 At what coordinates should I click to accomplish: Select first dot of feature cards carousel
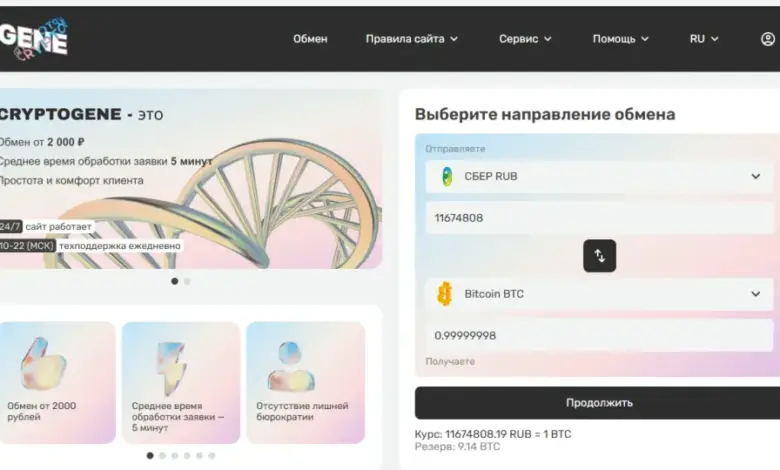coord(150,455)
